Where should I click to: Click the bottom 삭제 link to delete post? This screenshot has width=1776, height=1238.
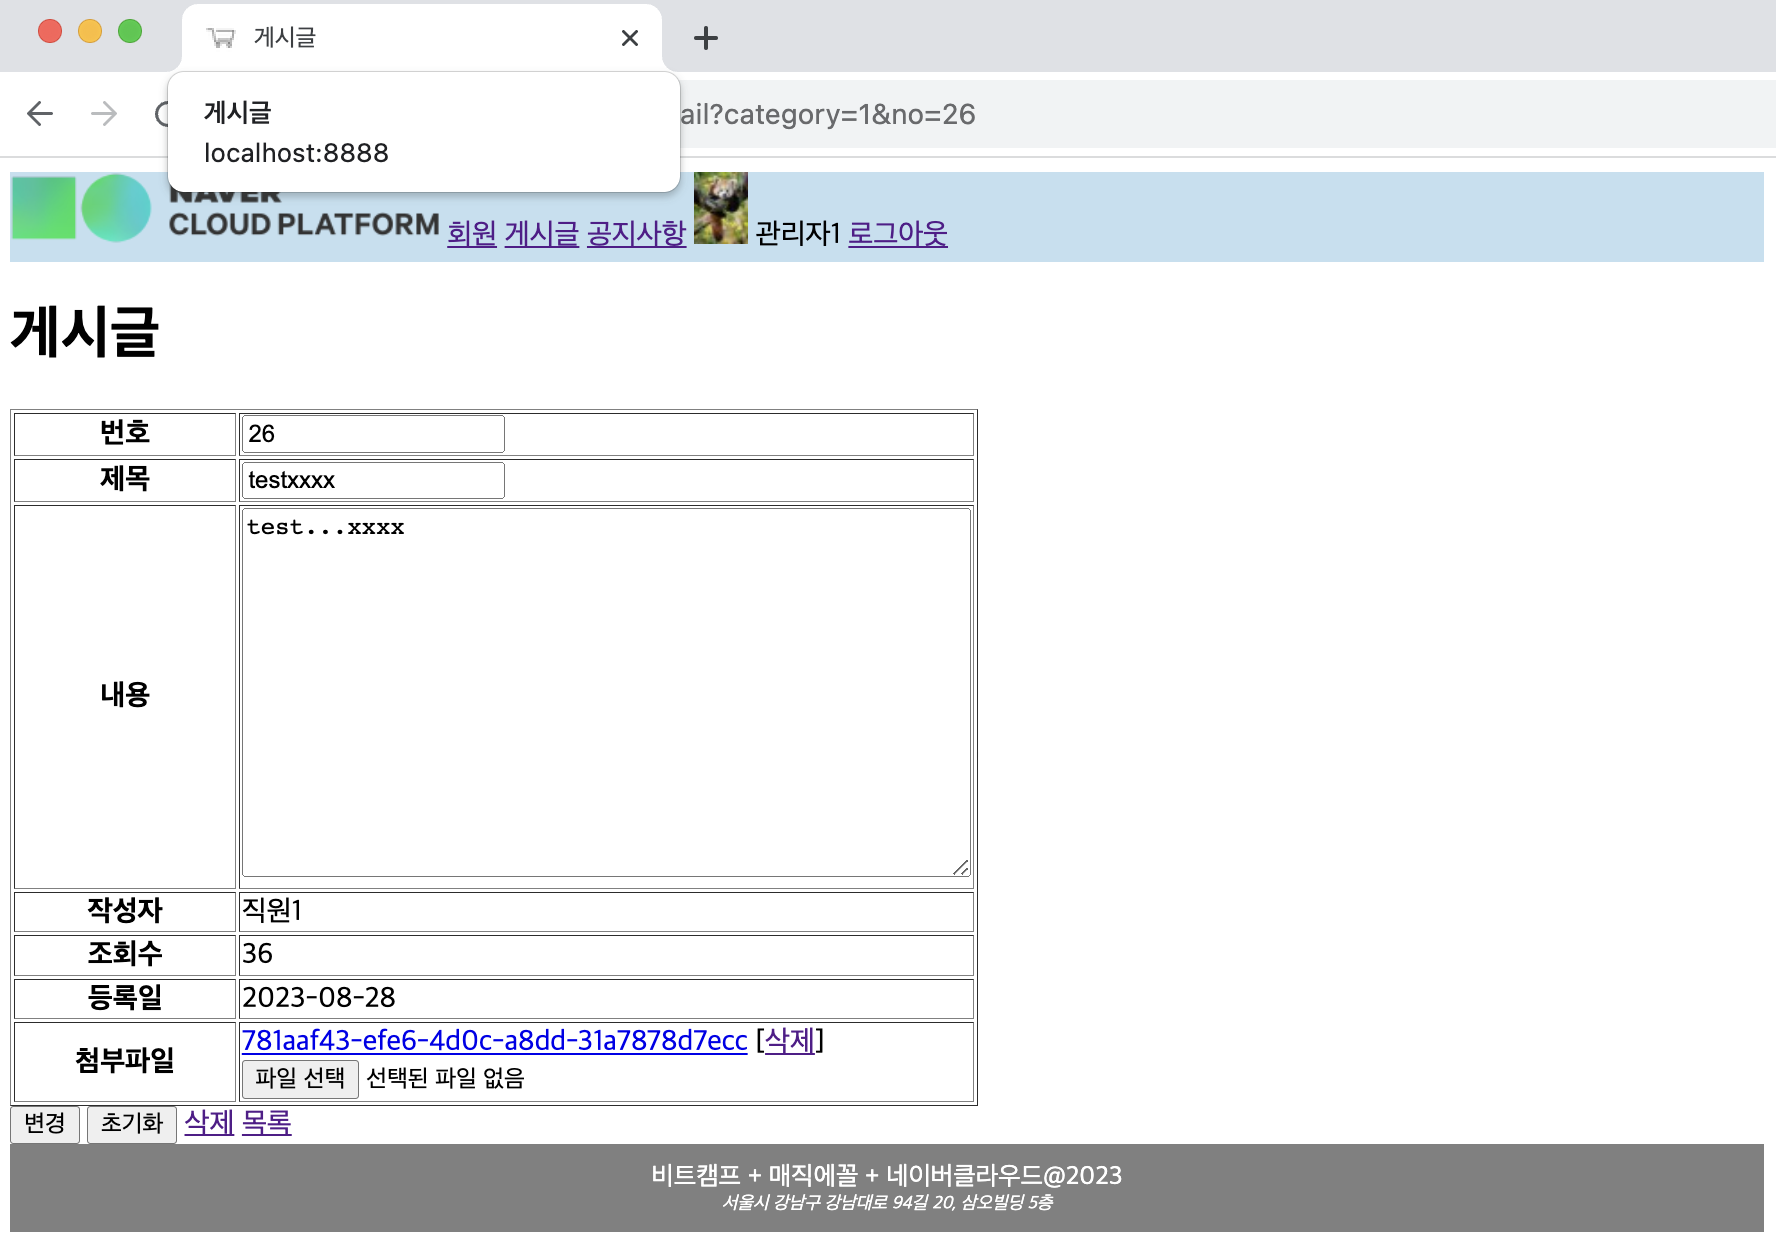point(209,1123)
